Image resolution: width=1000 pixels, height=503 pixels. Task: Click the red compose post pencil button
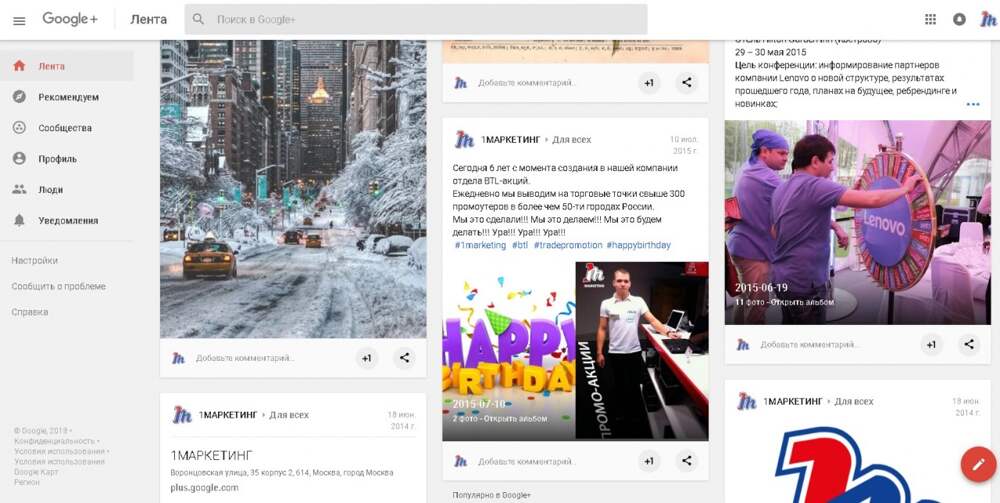pos(977,464)
